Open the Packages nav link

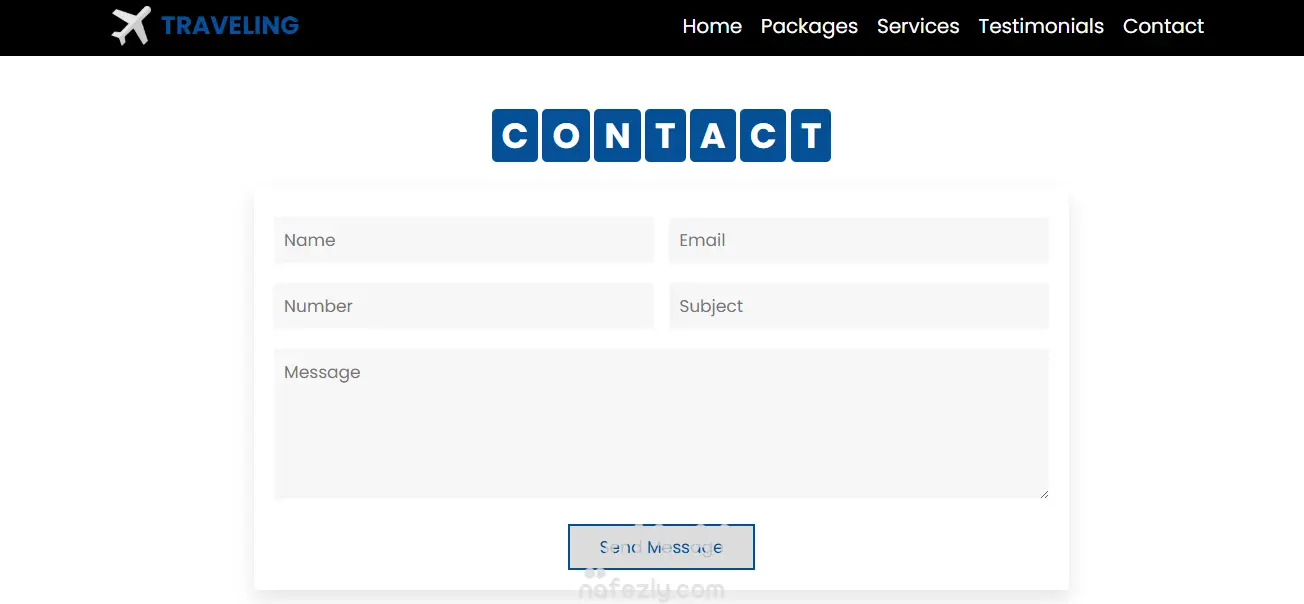[x=809, y=26]
